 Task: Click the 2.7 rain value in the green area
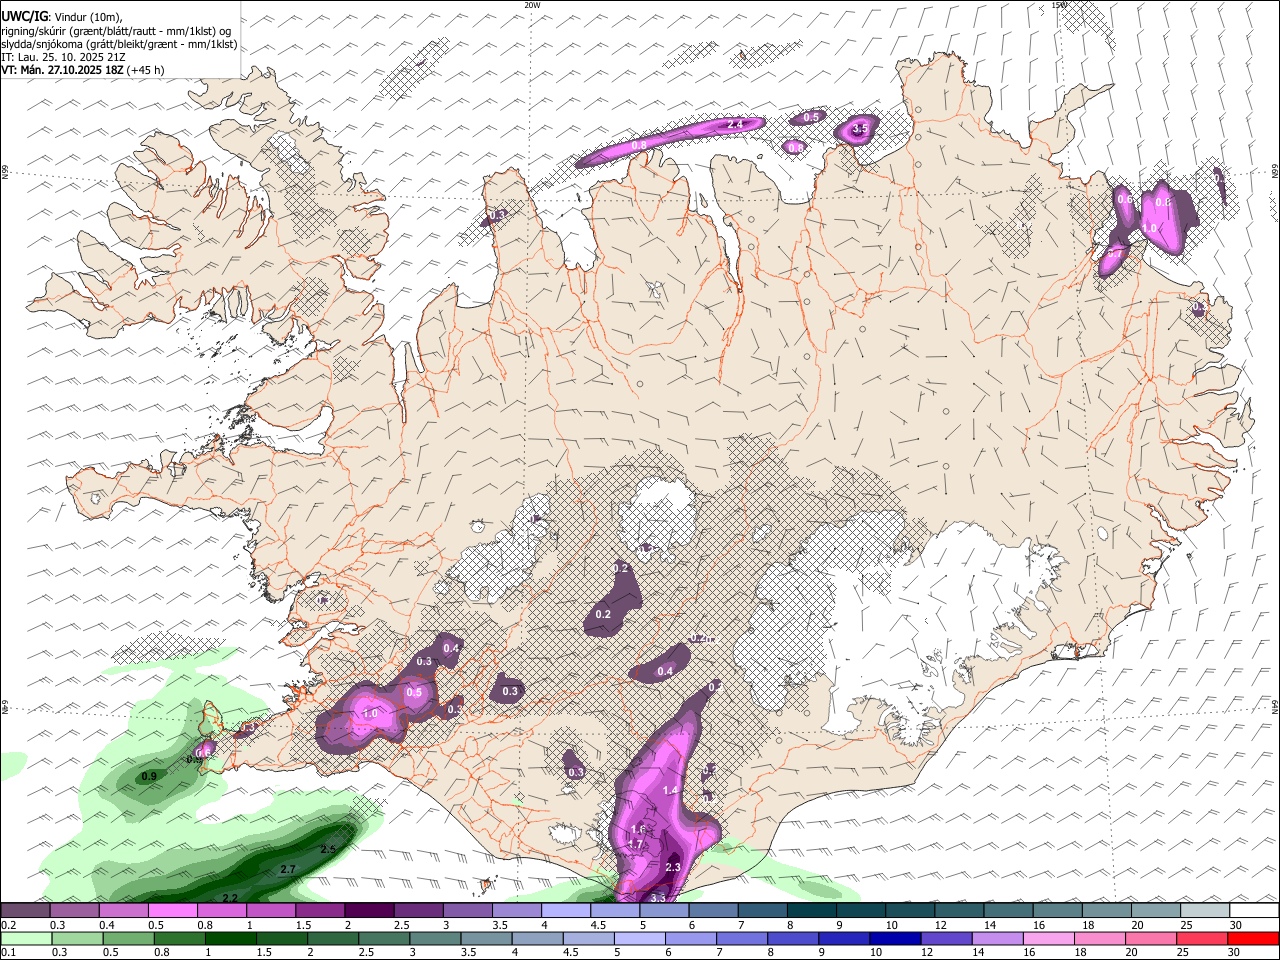pos(288,869)
